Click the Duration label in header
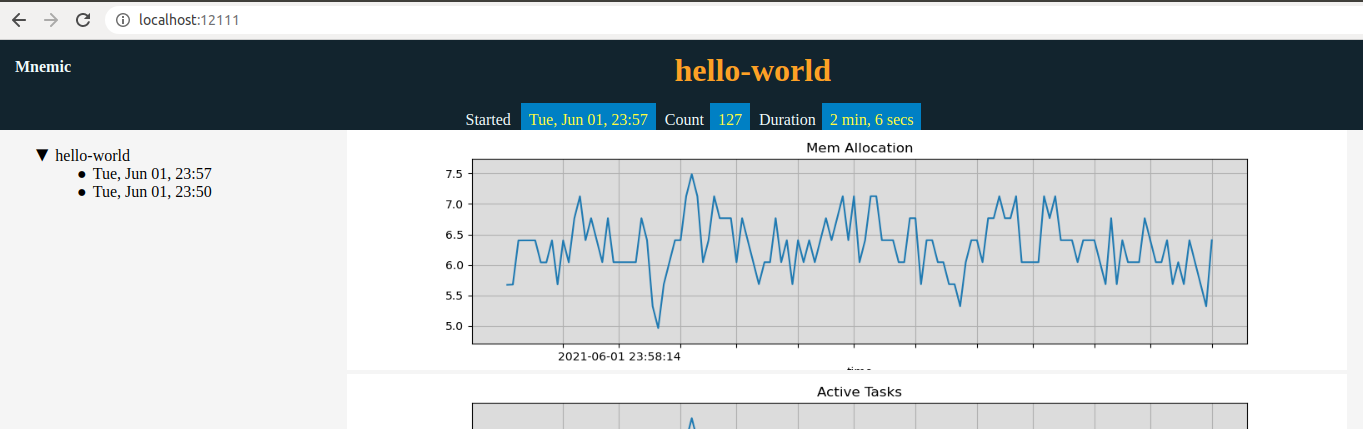Screen dimensions: 1363x429 [x=787, y=119]
